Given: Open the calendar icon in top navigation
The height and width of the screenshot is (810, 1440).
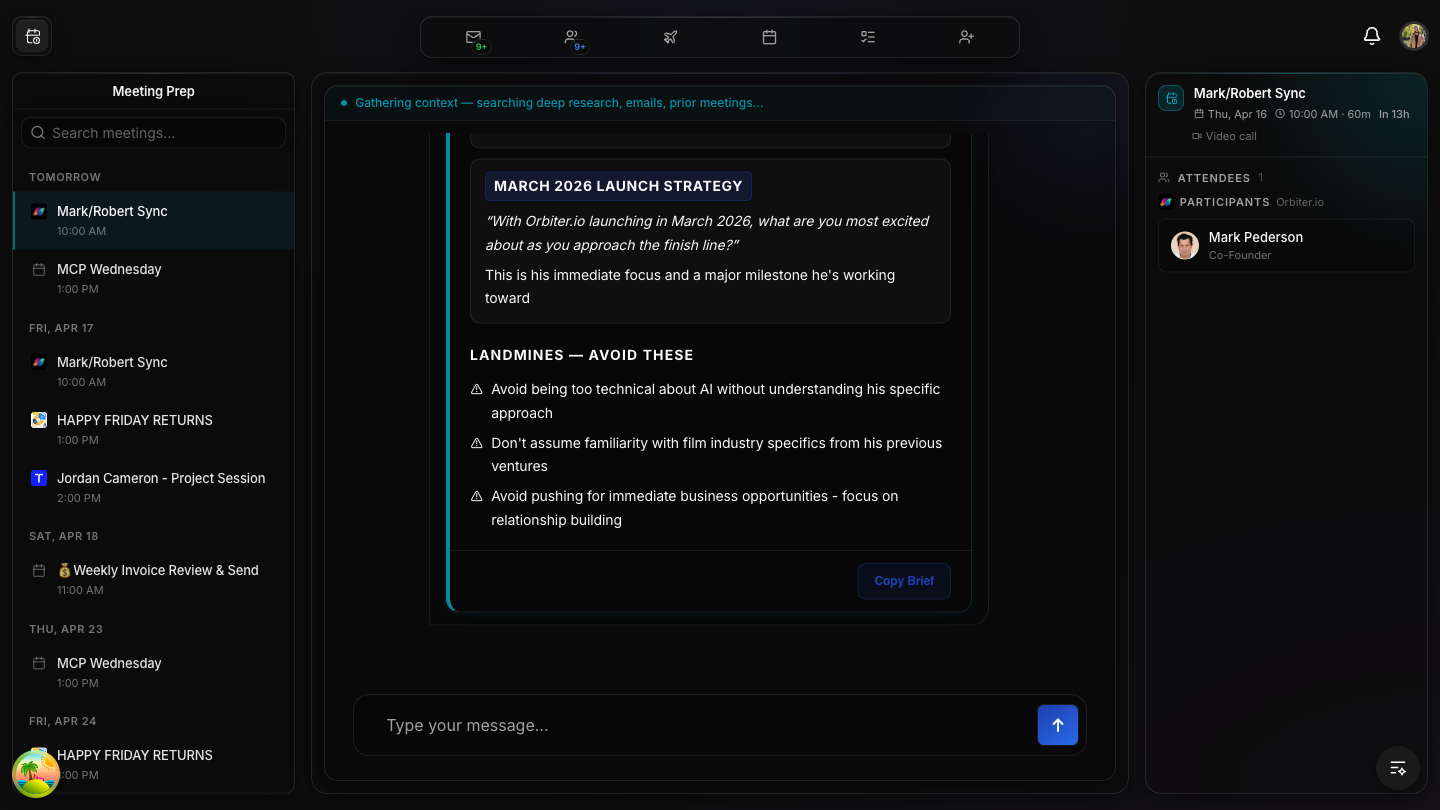Looking at the screenshot, I should click(x=769, y=37).
